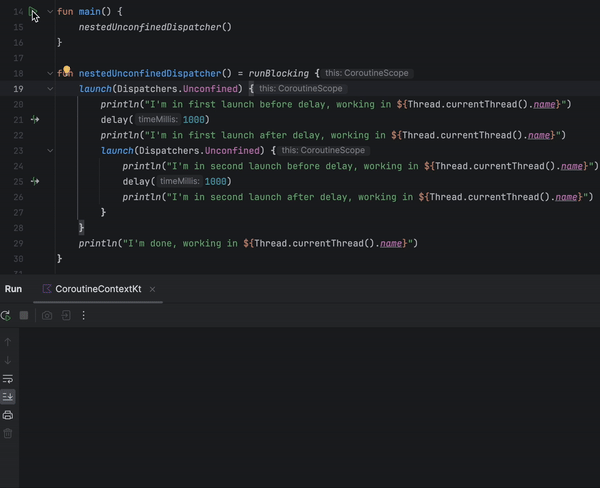The image size is (600, 488).
Task: Click the Run tool window title
Action: (13, 289)
